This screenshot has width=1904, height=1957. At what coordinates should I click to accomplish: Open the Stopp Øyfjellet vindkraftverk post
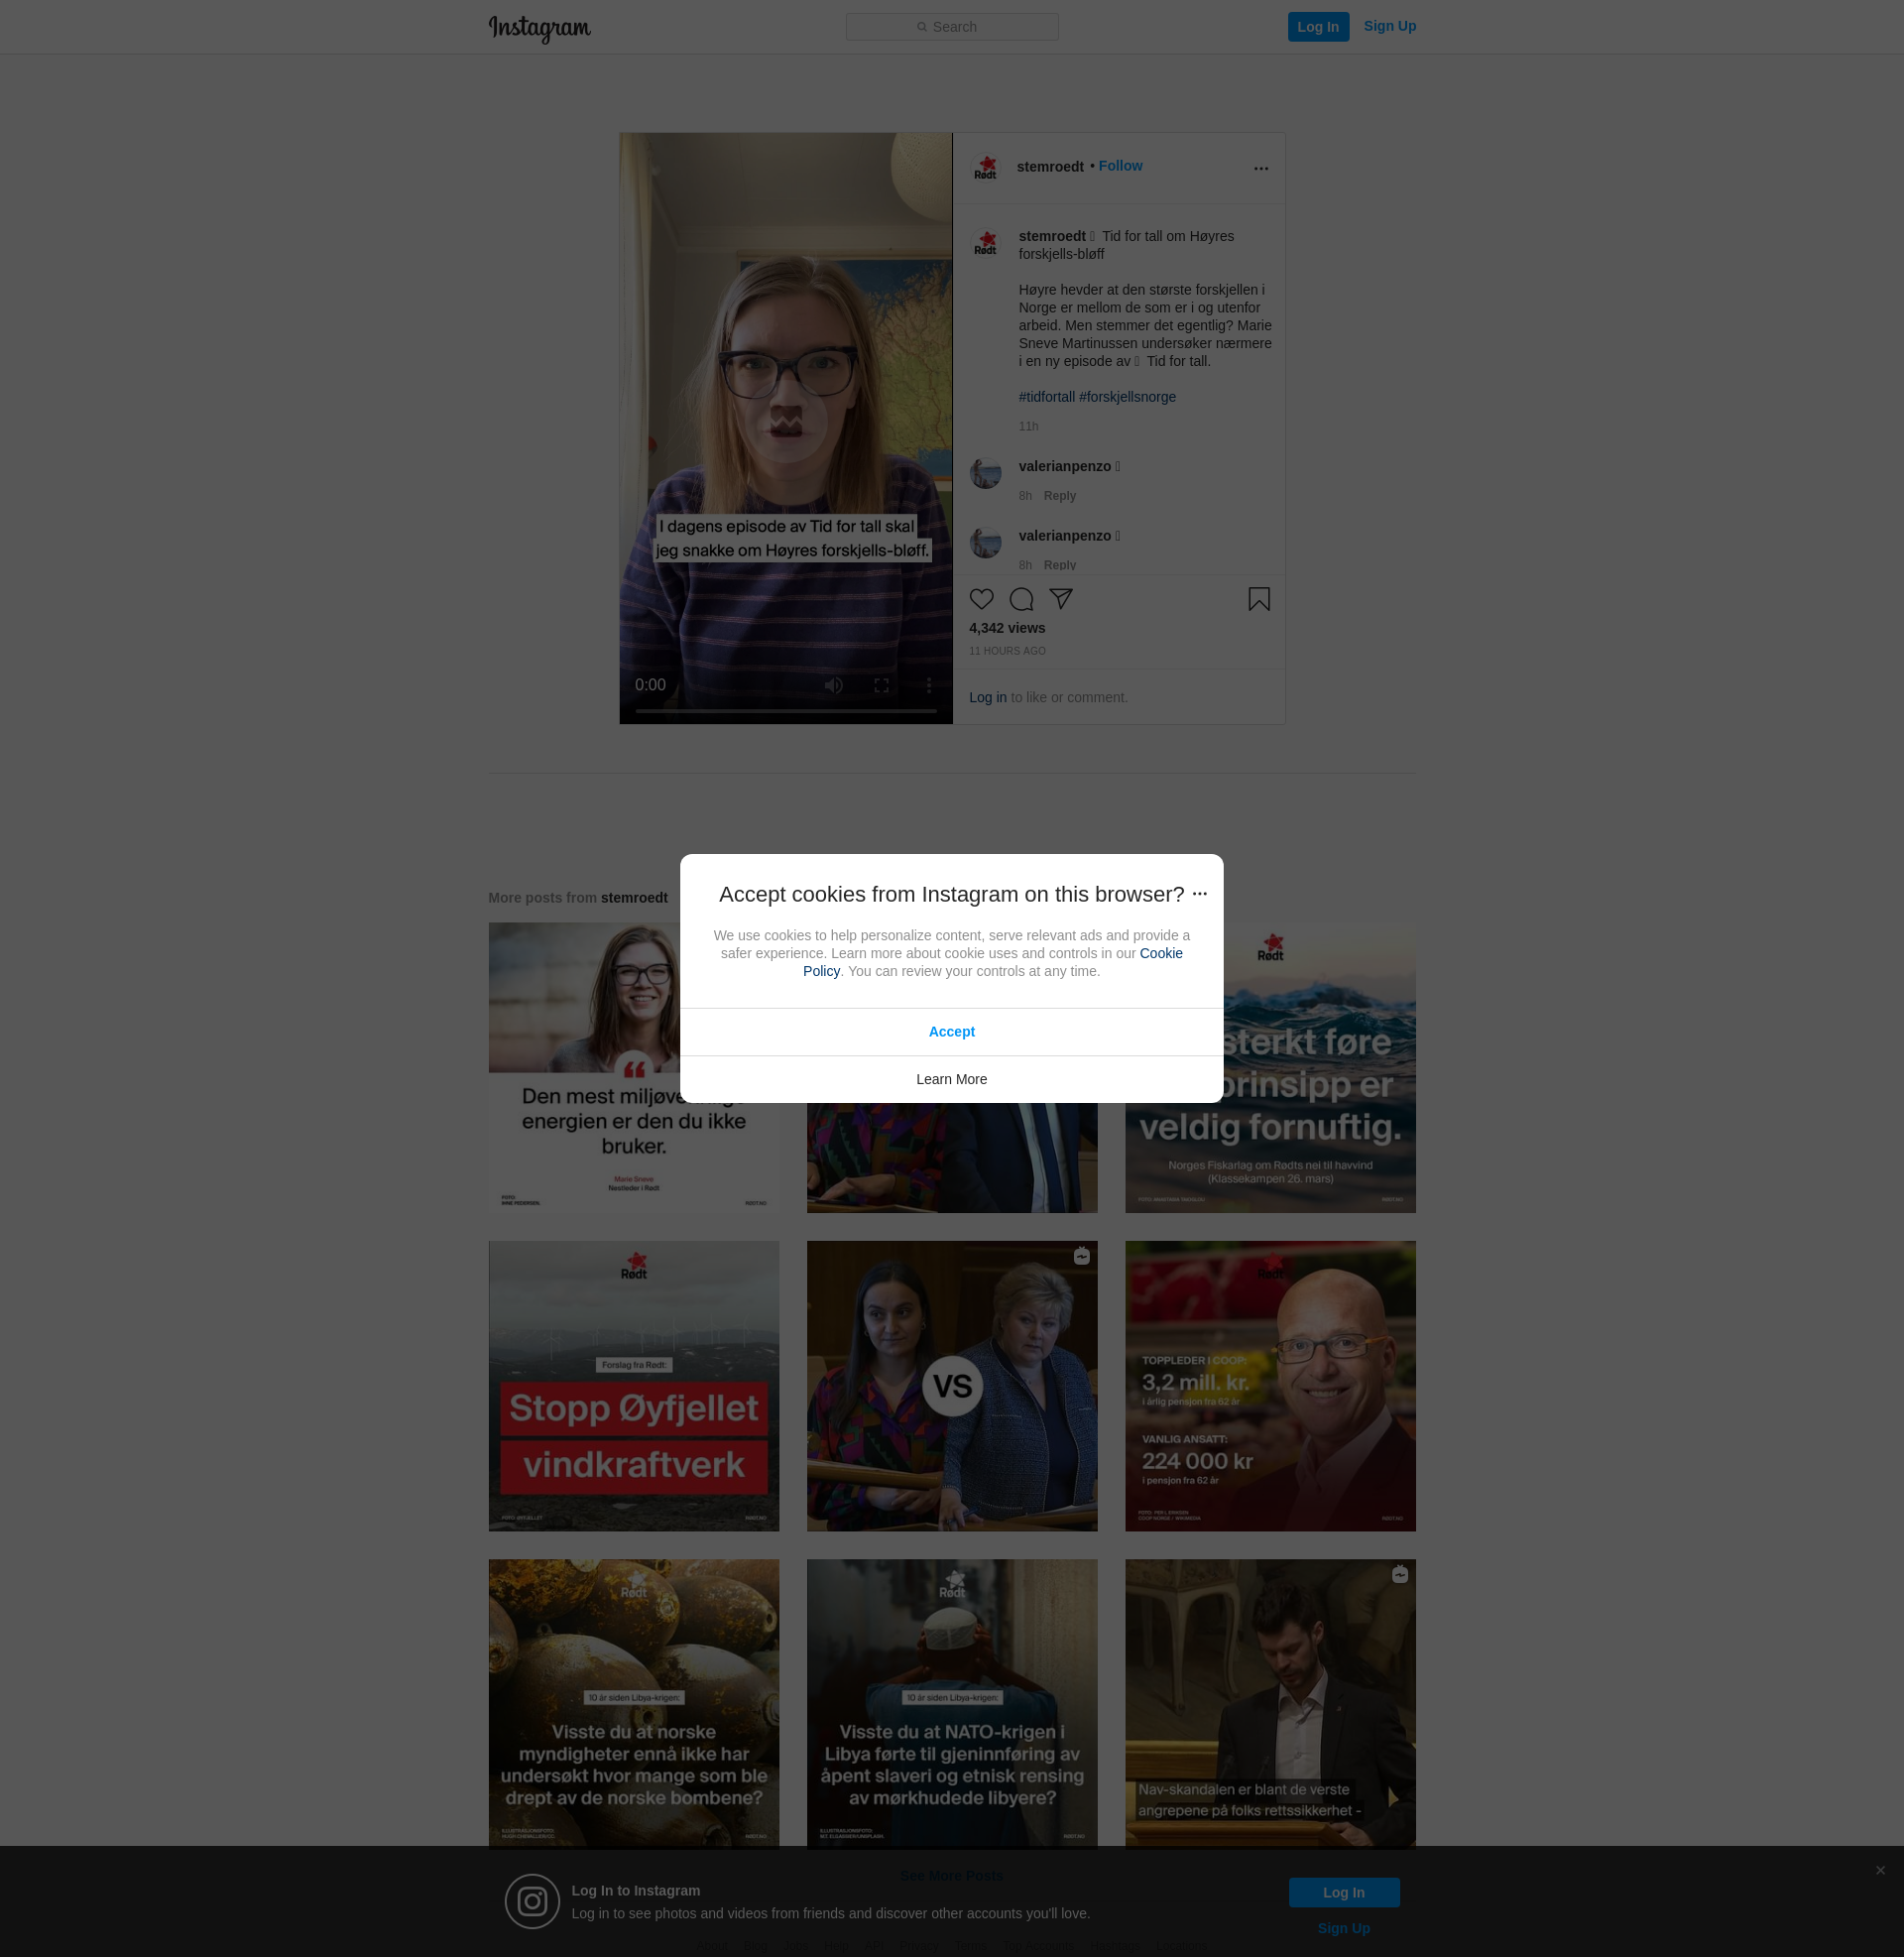pyautogui.click(x=633, y=1385)
